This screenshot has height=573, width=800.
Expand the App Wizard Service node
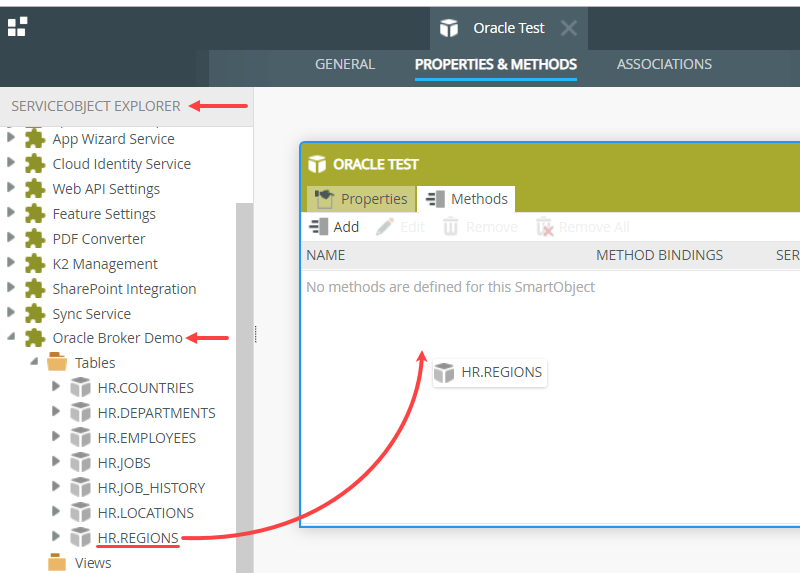pyautogui.click(x=11, y=137)
